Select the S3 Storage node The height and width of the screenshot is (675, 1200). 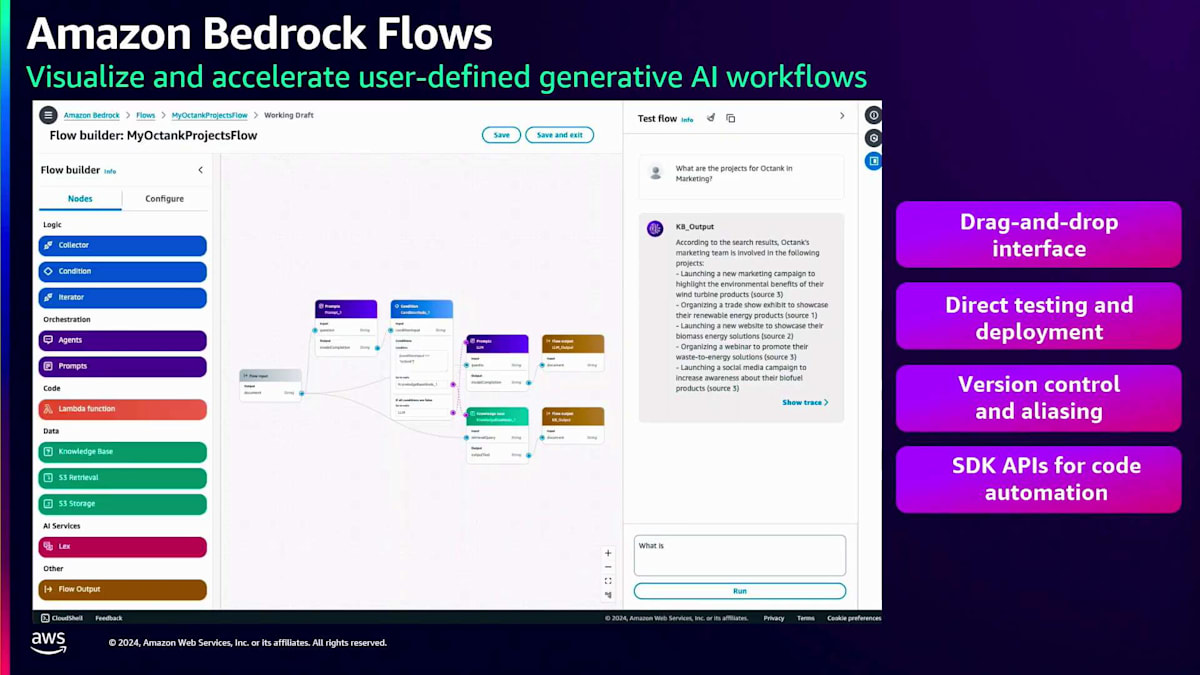123,504
